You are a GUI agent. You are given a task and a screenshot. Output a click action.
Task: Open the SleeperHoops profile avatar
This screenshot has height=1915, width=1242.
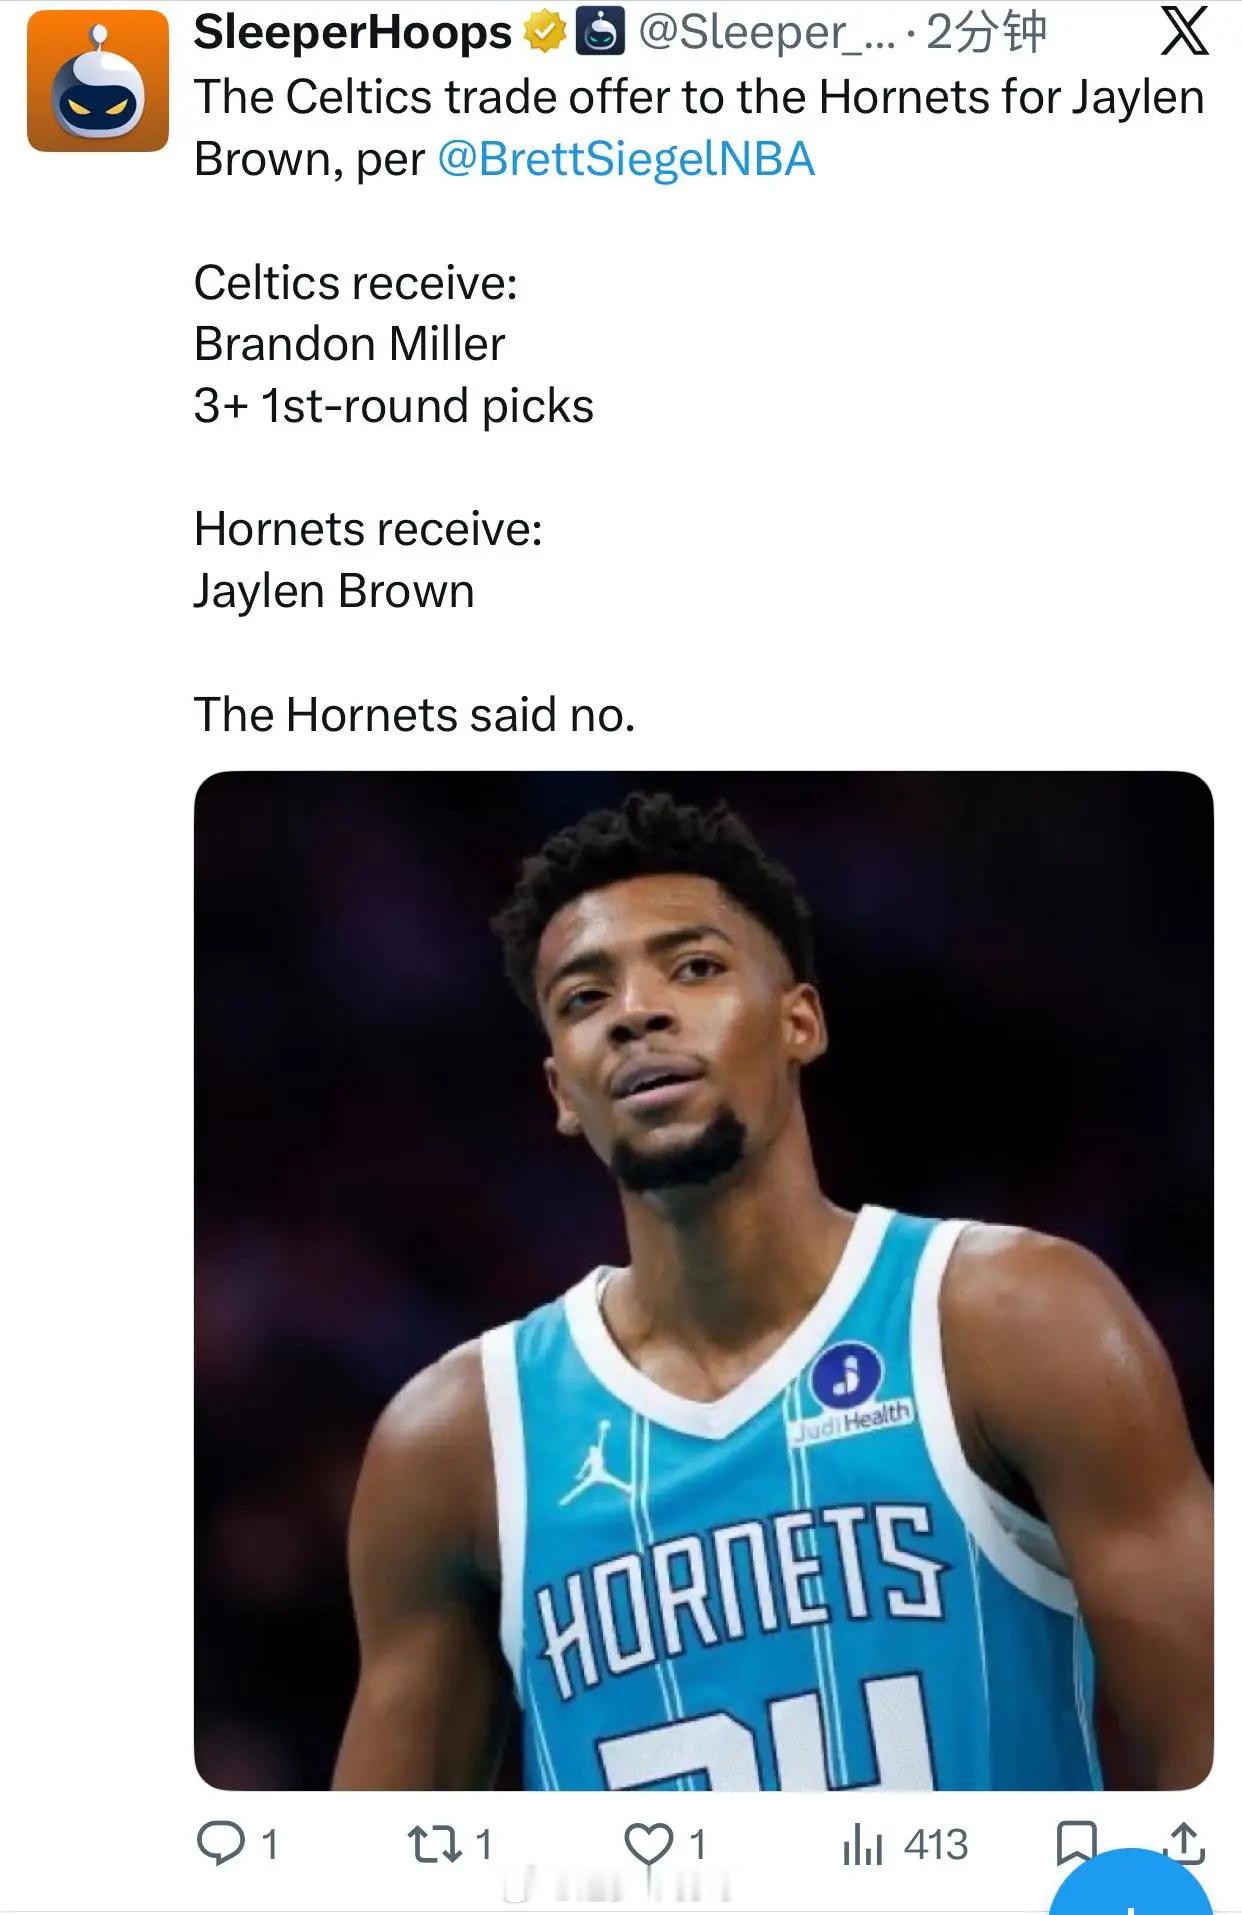[97, 82]
